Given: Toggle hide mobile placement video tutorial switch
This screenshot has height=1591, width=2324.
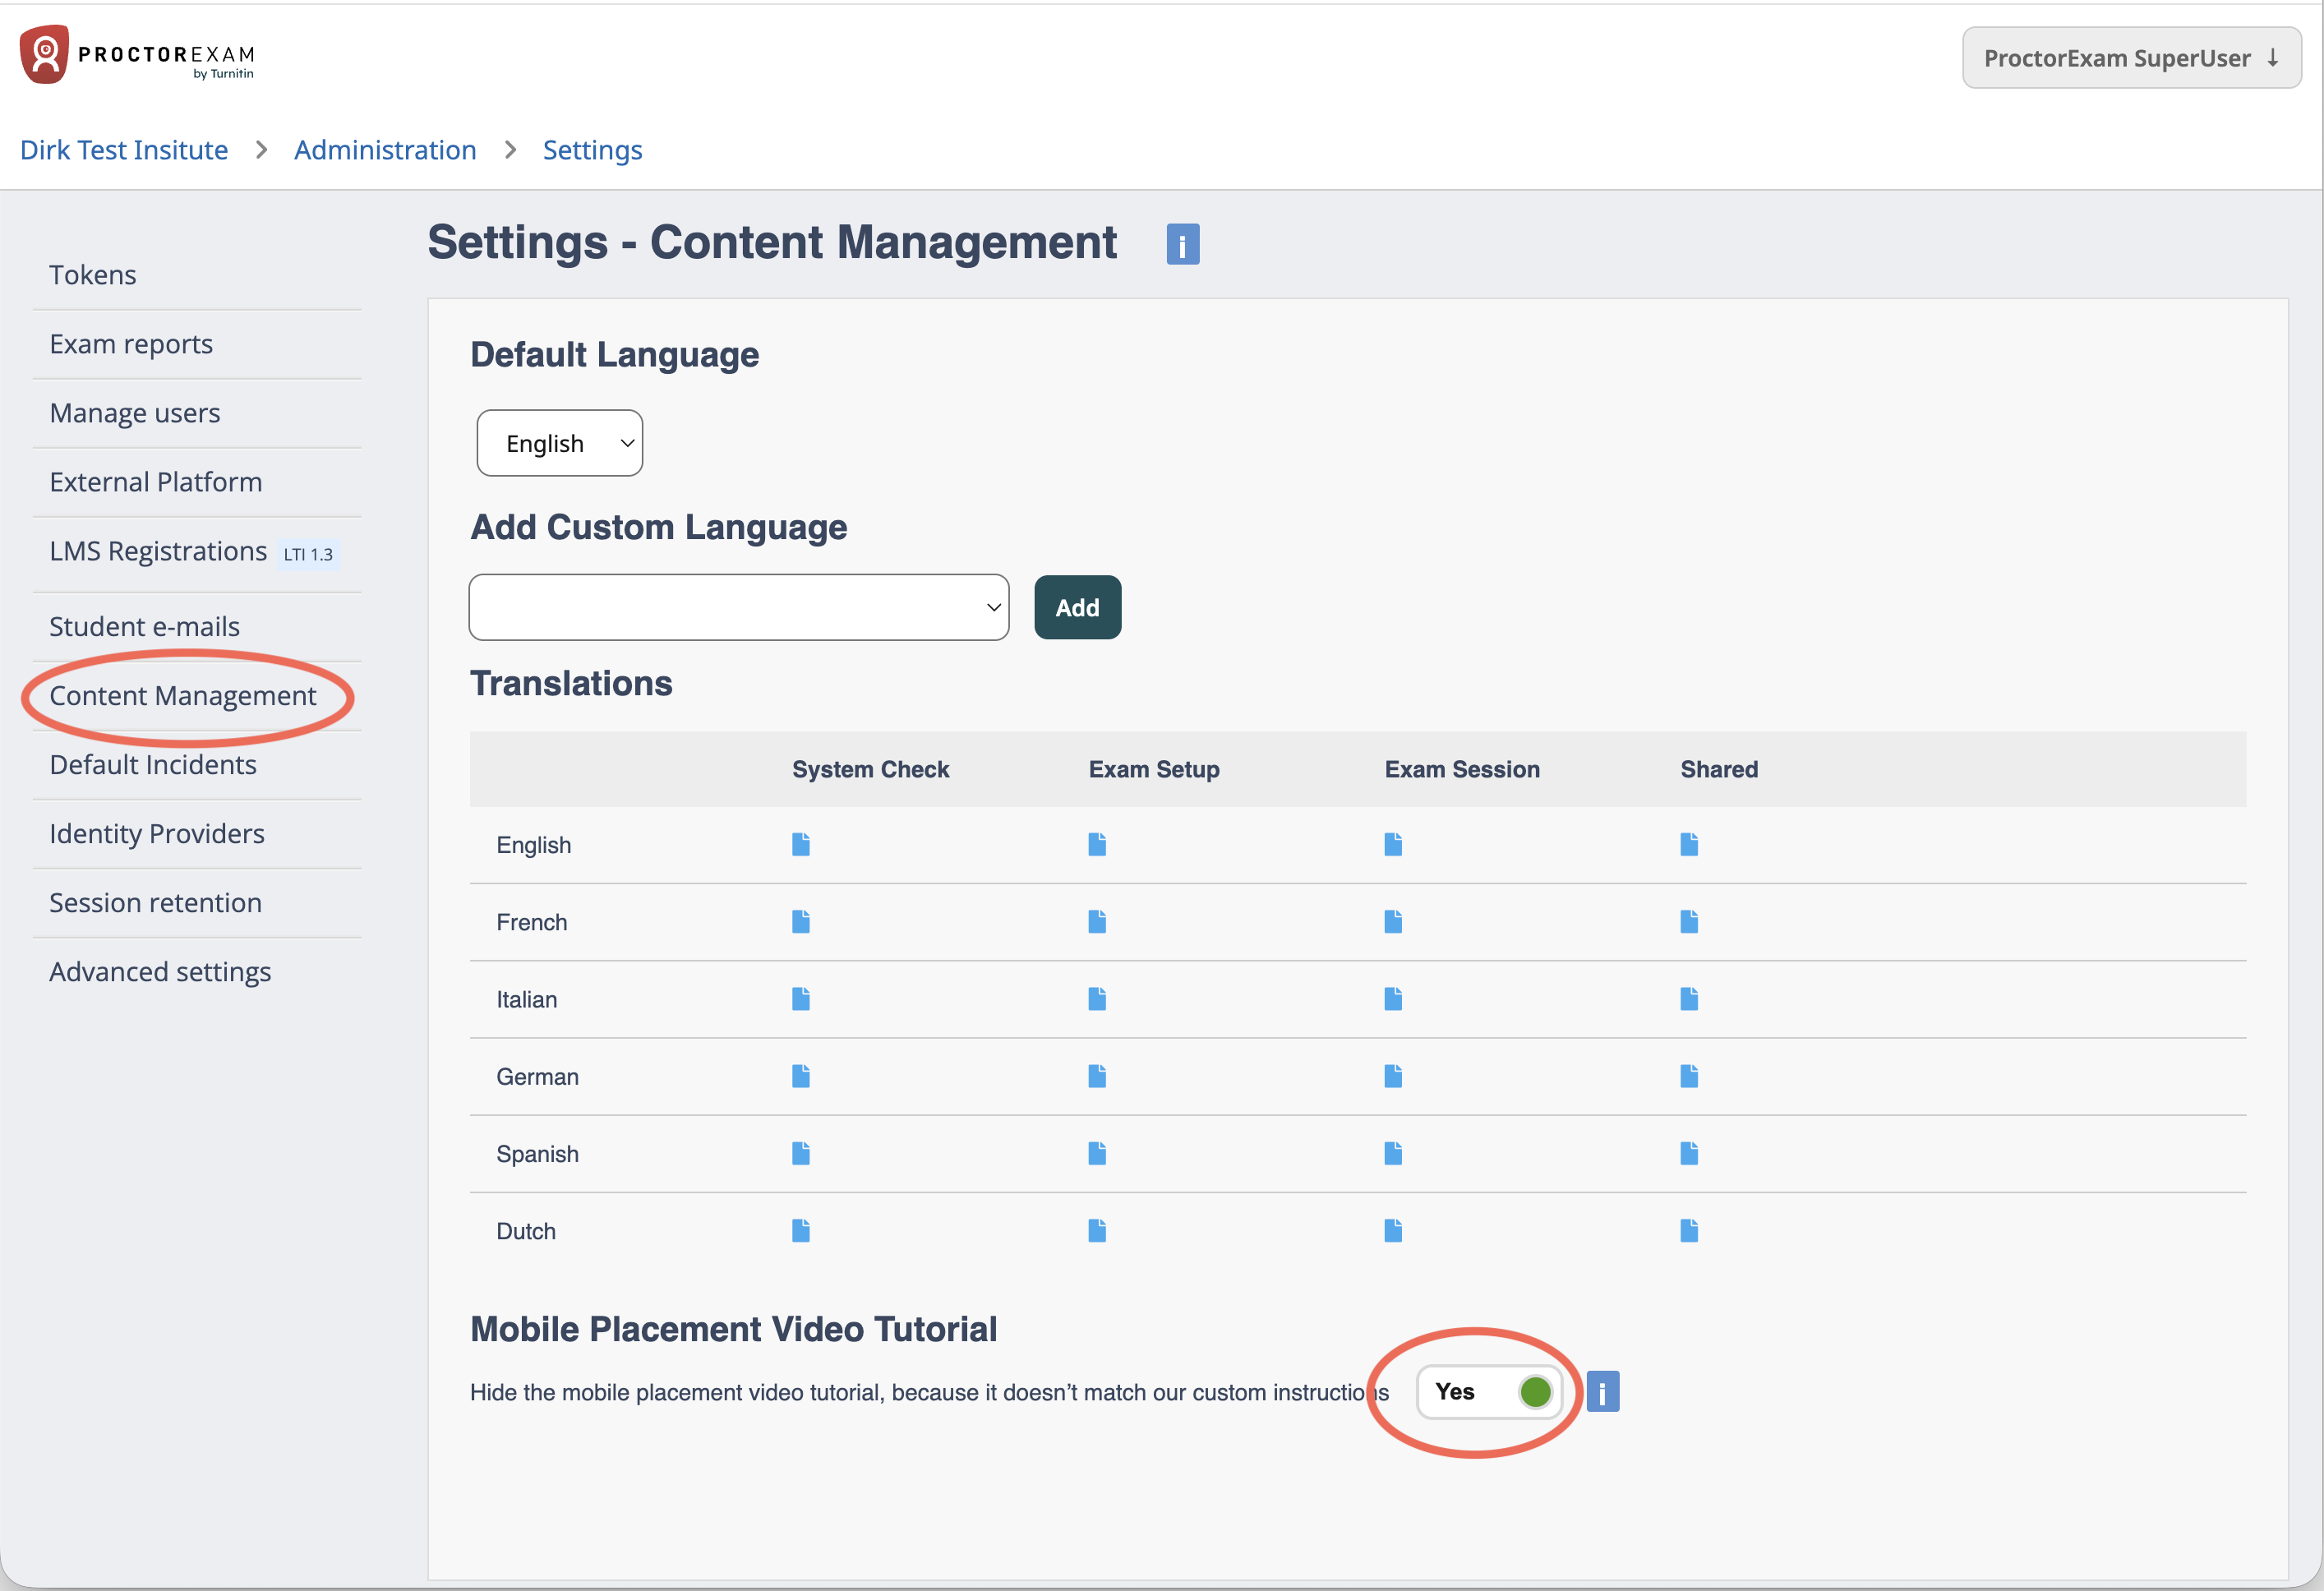Looking at the screenshot, I should coord(1489,1392).
